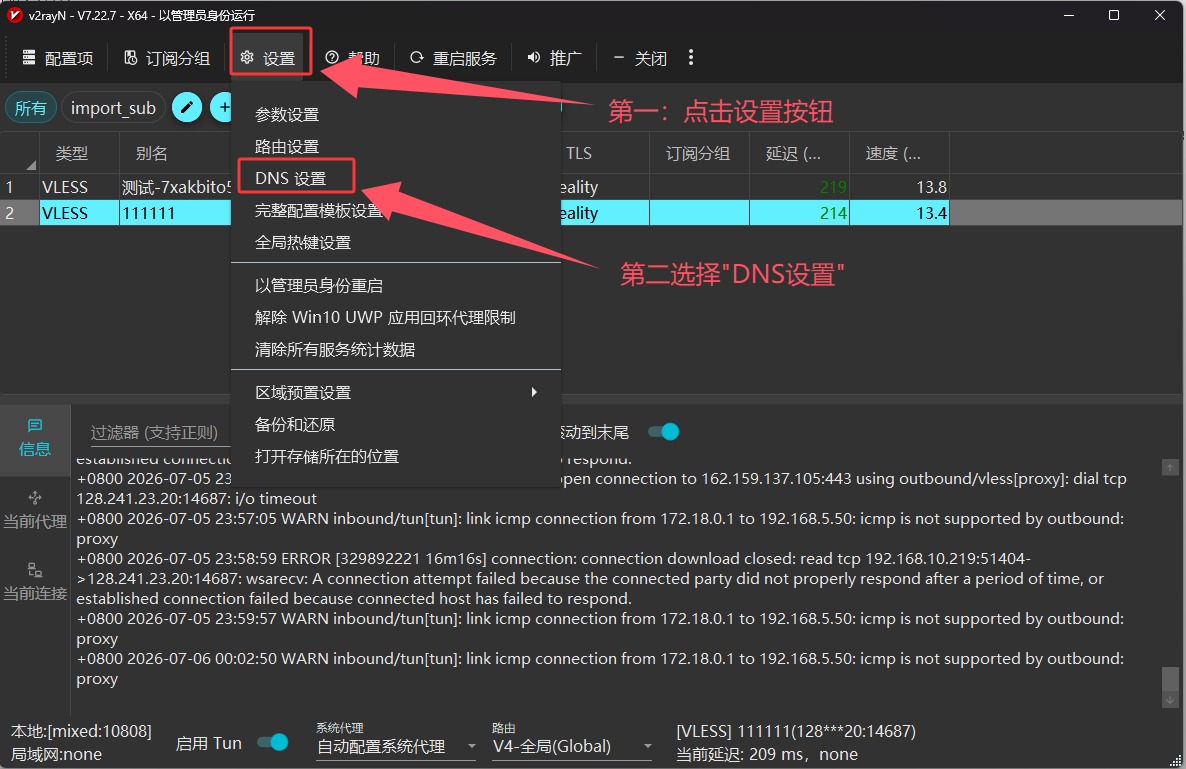Viewport: 1186px width, 769px height.
Task: Choose 打开存储所在的位置 entry
Action: [396, 456]
